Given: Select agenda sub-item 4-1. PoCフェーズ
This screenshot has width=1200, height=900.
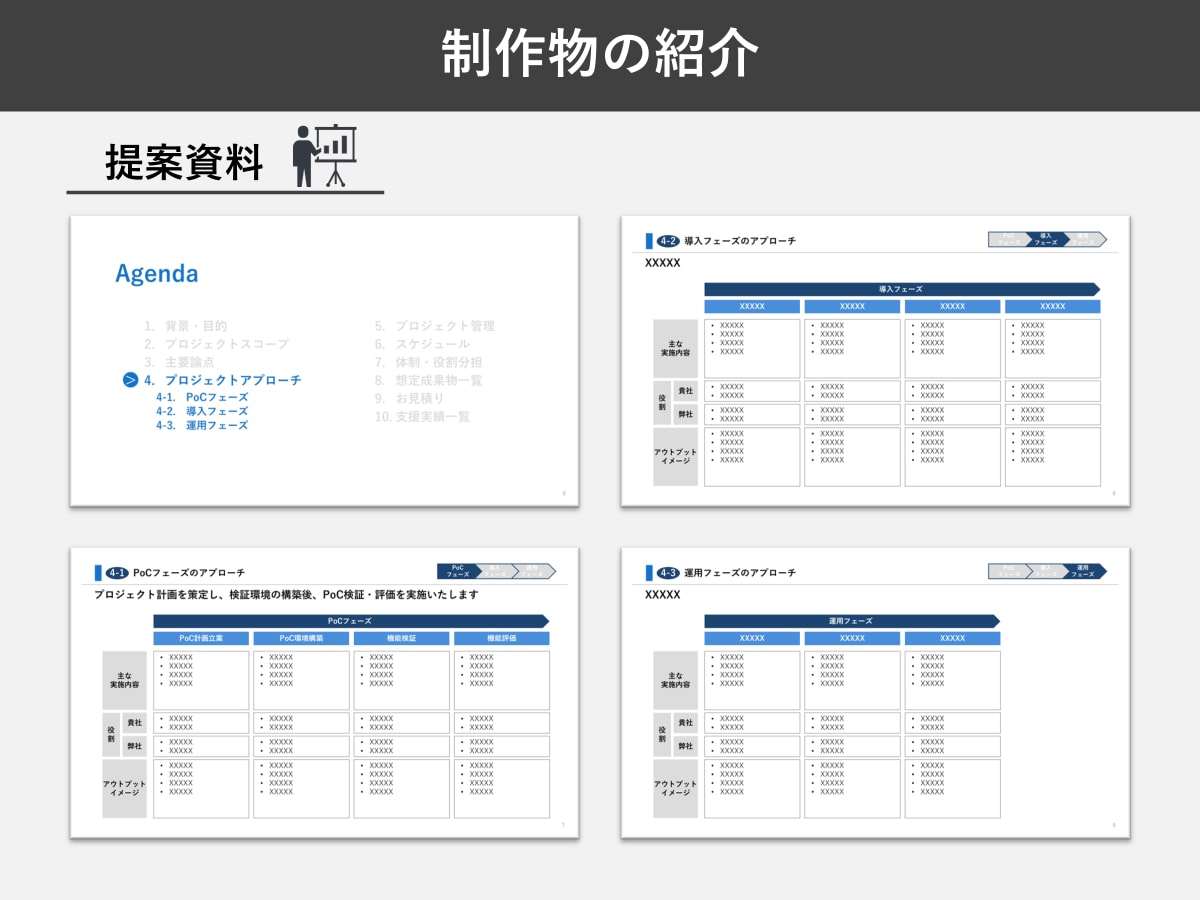Looking at the screenshot, I should click(x=202, y=397).
